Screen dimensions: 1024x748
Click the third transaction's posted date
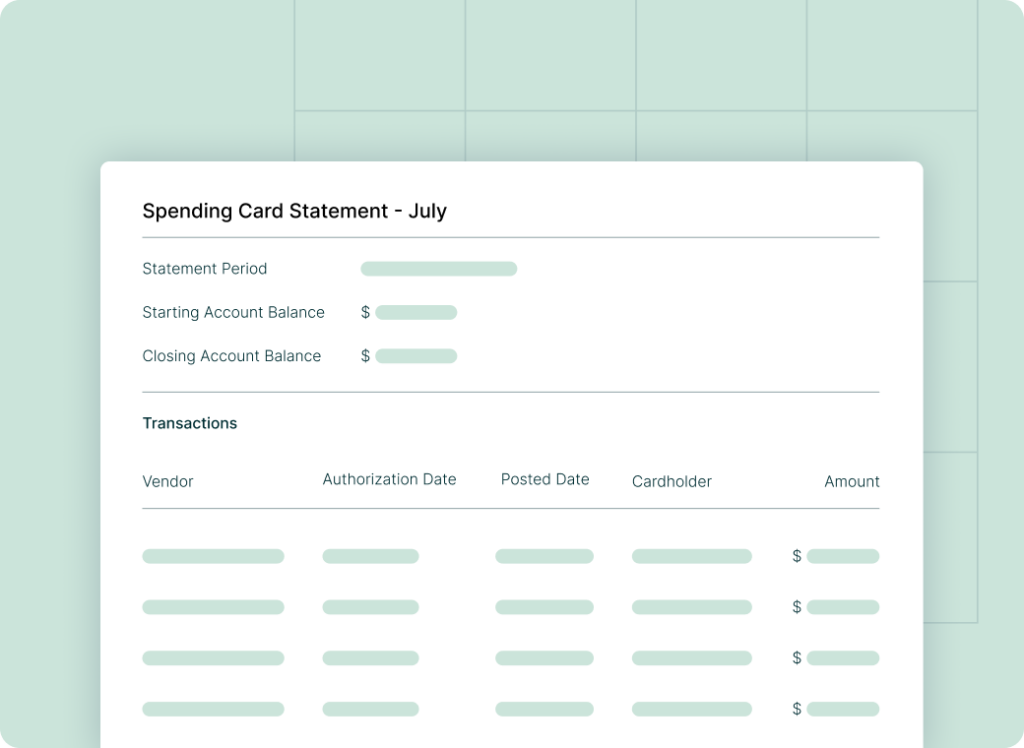544,658
